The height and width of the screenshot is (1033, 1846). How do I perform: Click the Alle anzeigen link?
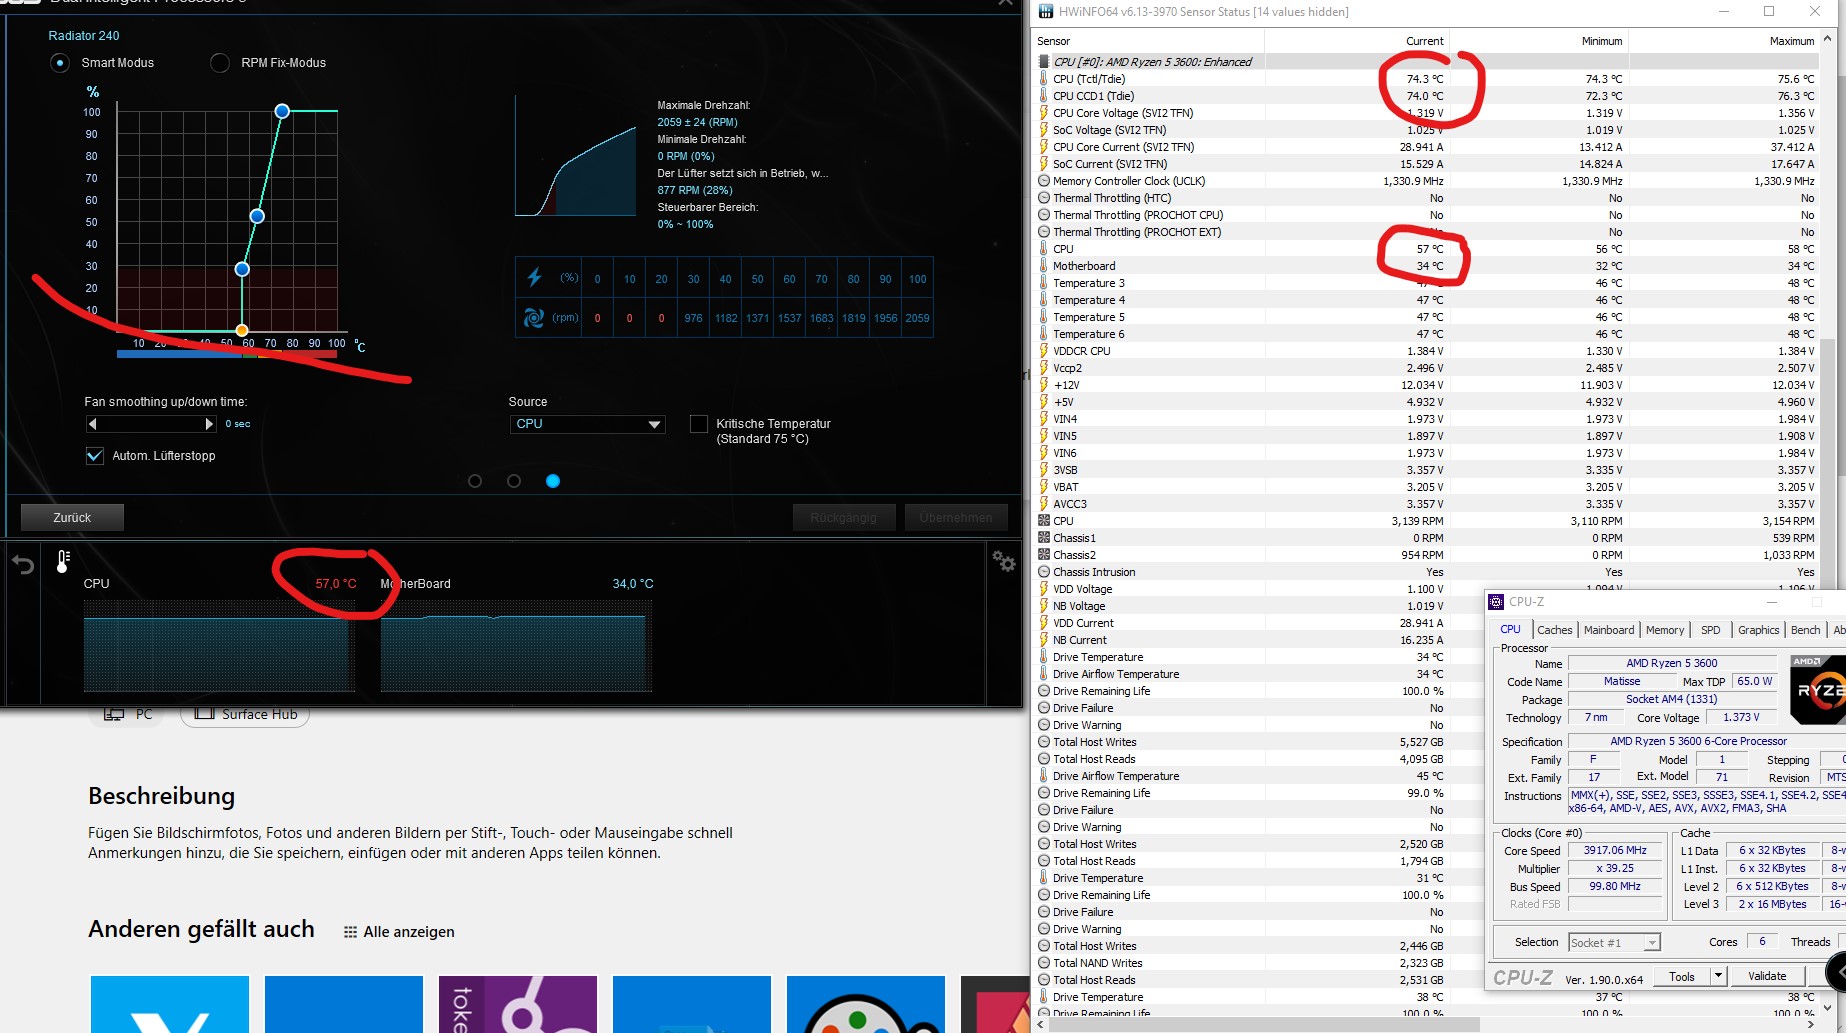point(409,932)
